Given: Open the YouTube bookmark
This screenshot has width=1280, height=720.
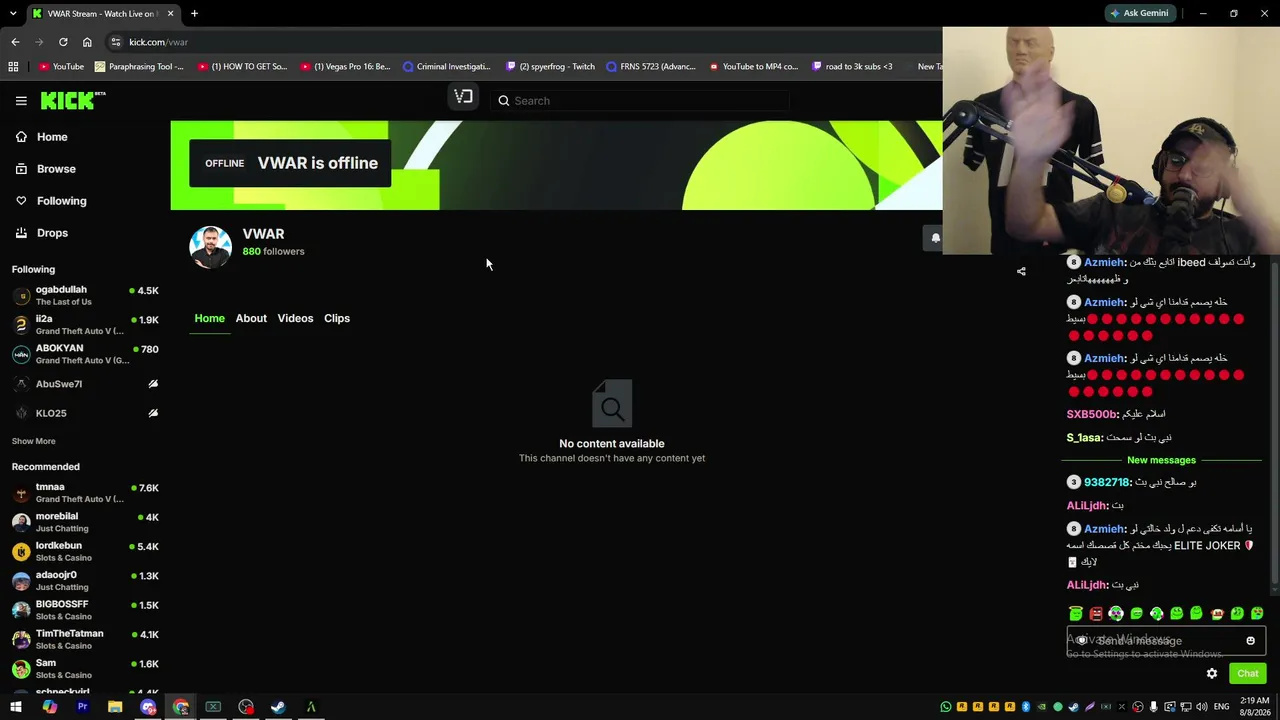Looking at the screenshot, I should (x=62, y=67).
